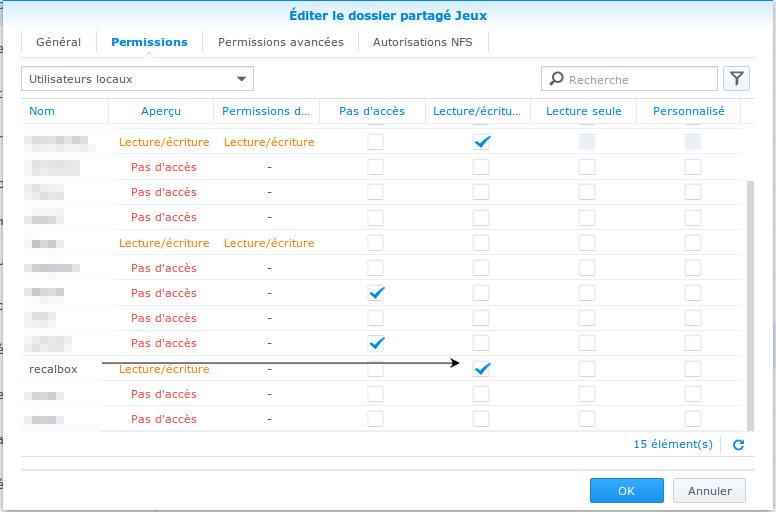
Task: Open the Autorisations NFS tab
Action: (423, 42)
